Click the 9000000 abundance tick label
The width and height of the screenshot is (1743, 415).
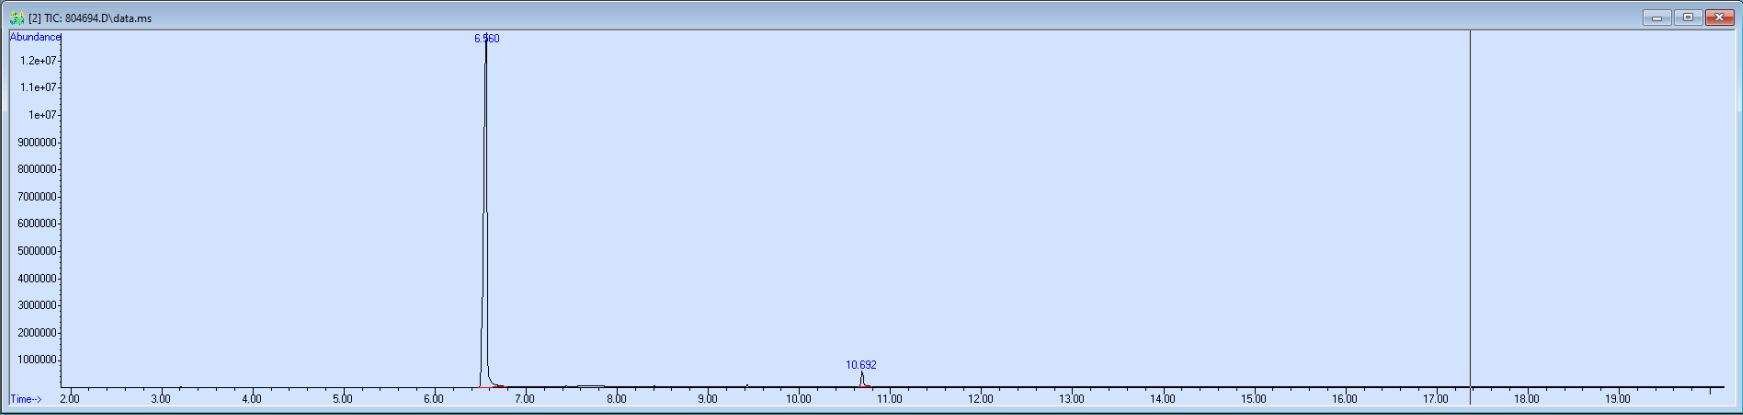[37, 142]
